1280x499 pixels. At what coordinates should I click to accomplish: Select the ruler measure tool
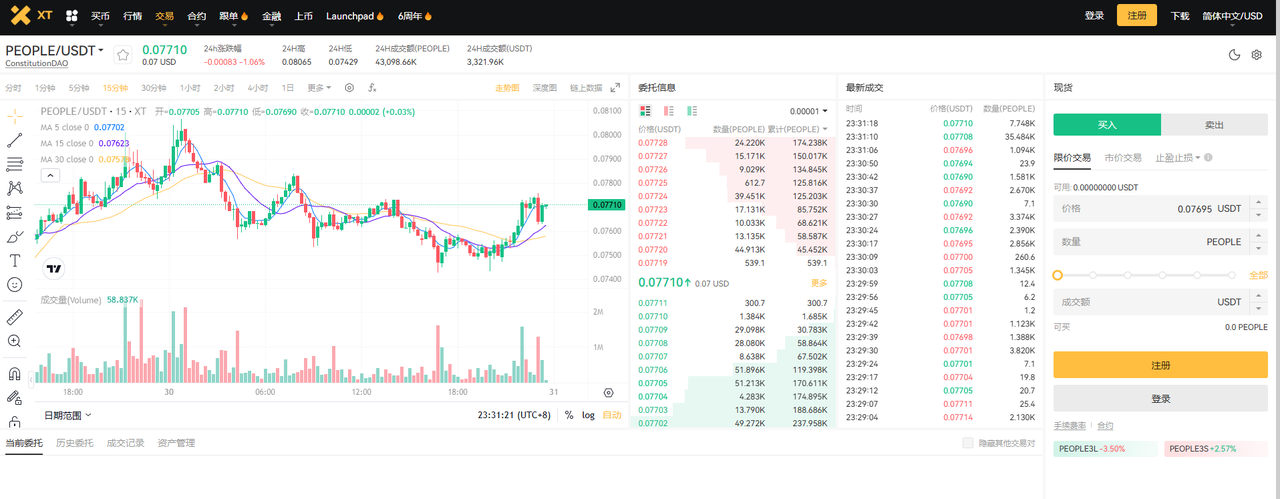click(14, 317)
